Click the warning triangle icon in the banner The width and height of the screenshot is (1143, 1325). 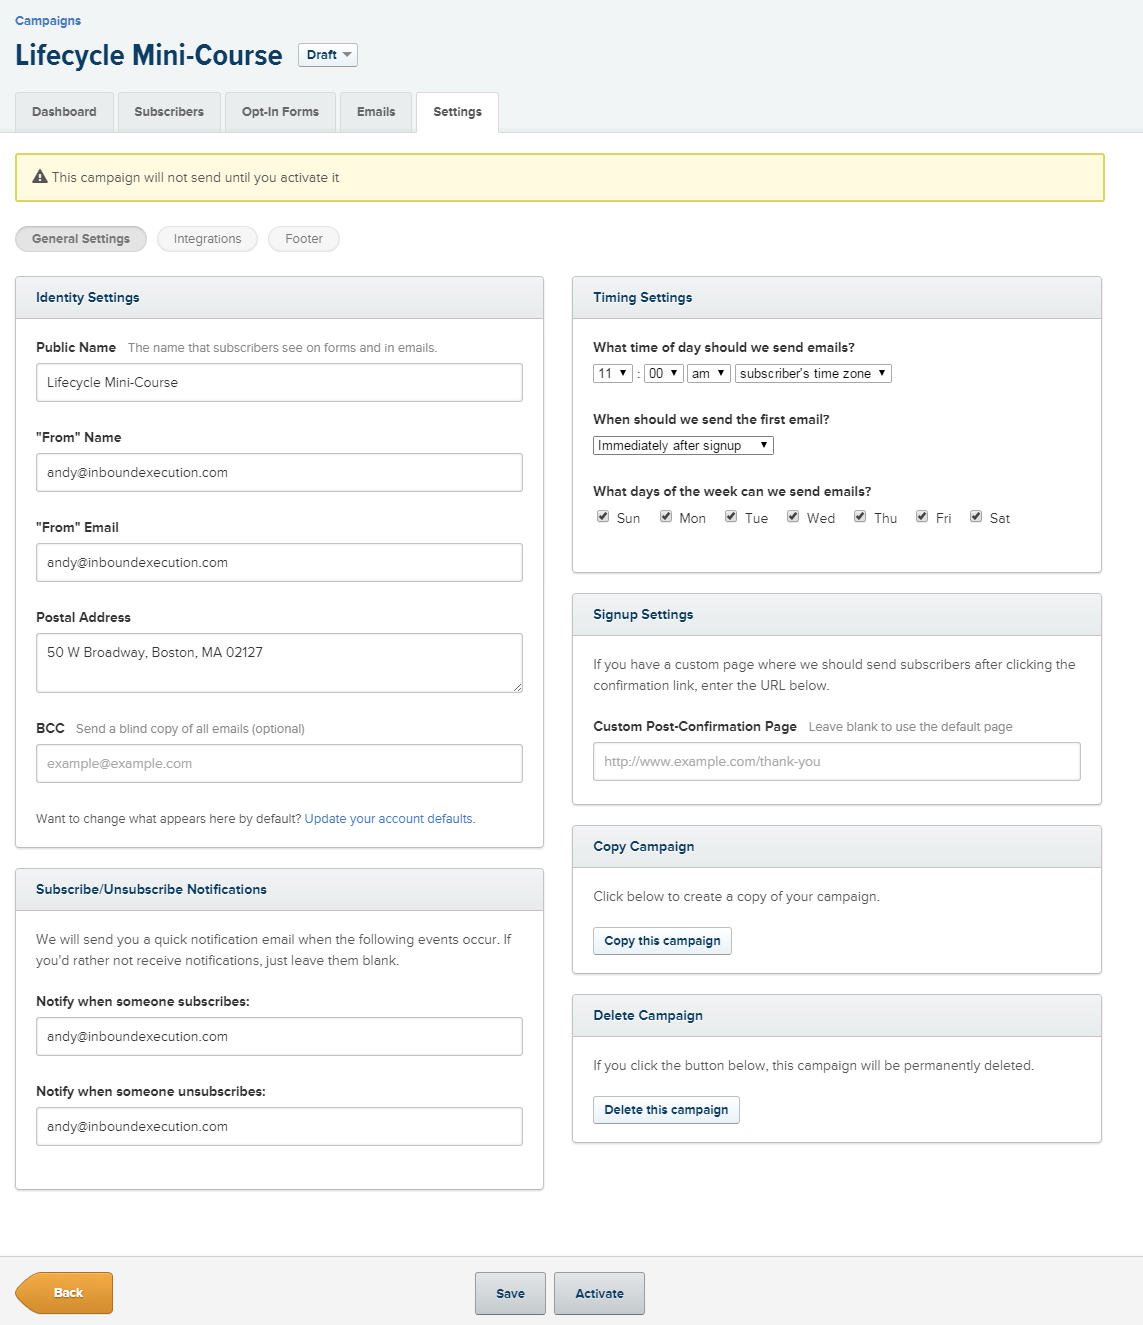tap(40, 177)
